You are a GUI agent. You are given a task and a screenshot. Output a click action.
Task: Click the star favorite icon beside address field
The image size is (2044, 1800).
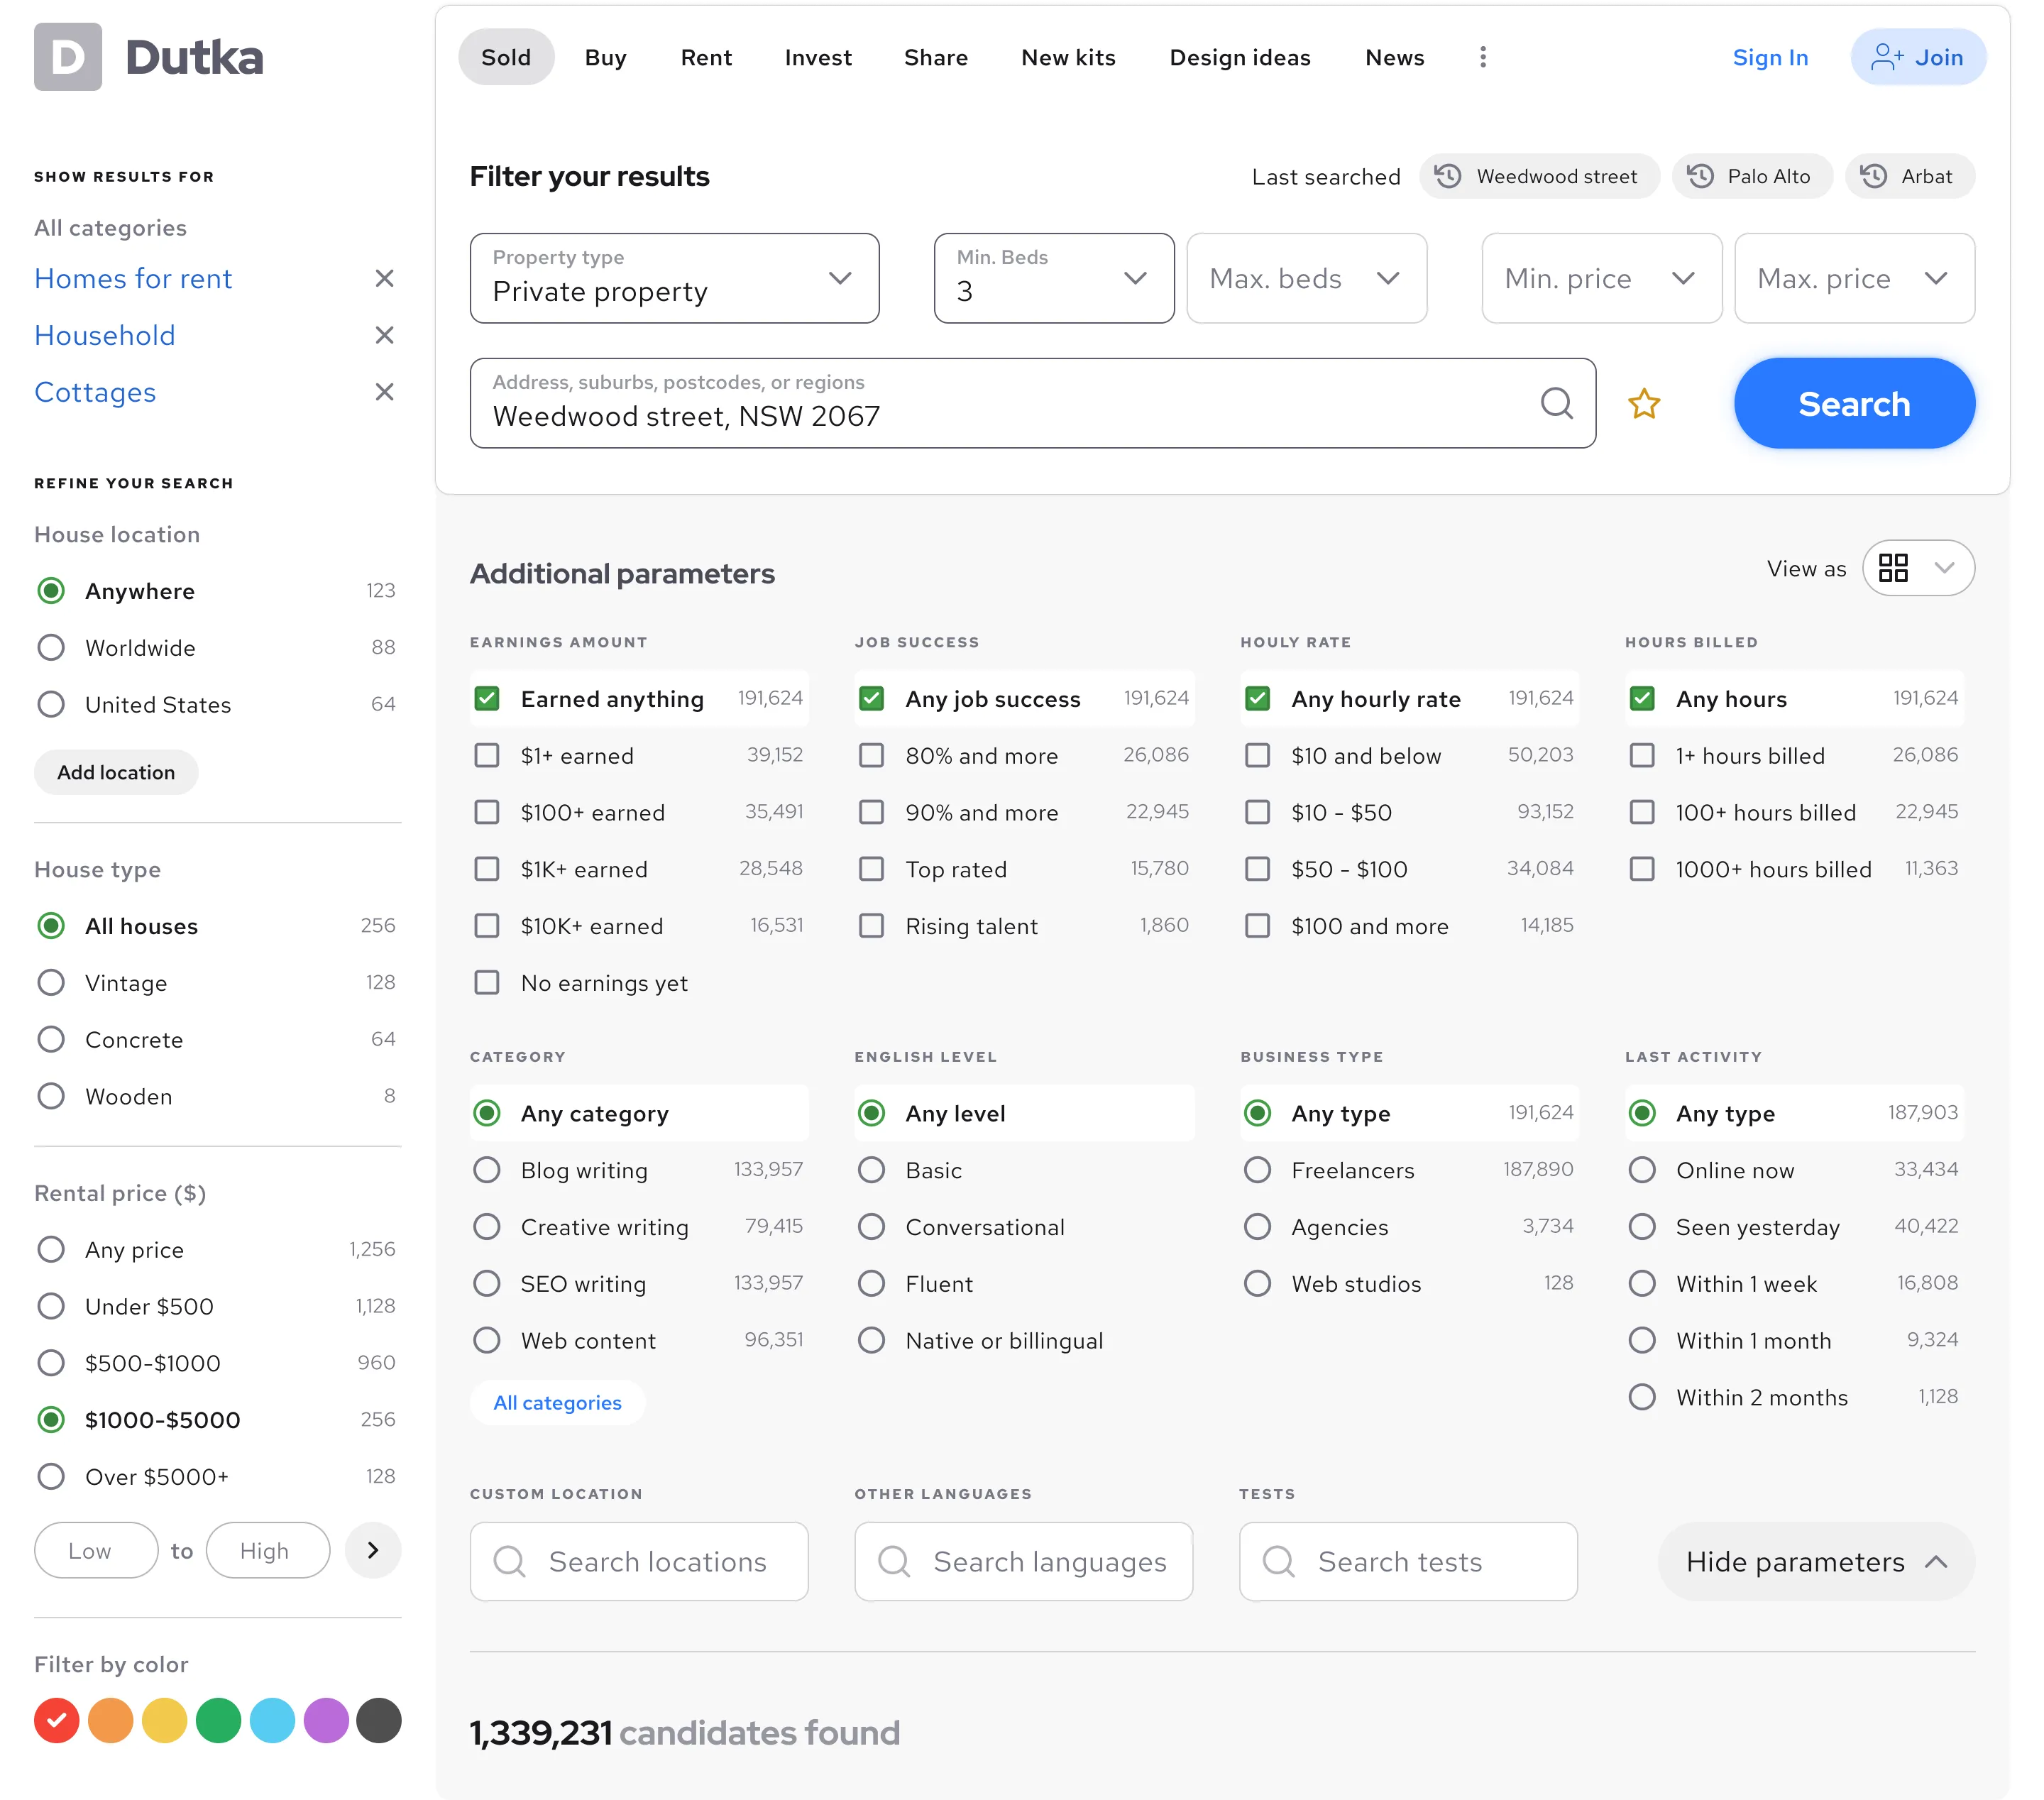[x=1643, y=404]
